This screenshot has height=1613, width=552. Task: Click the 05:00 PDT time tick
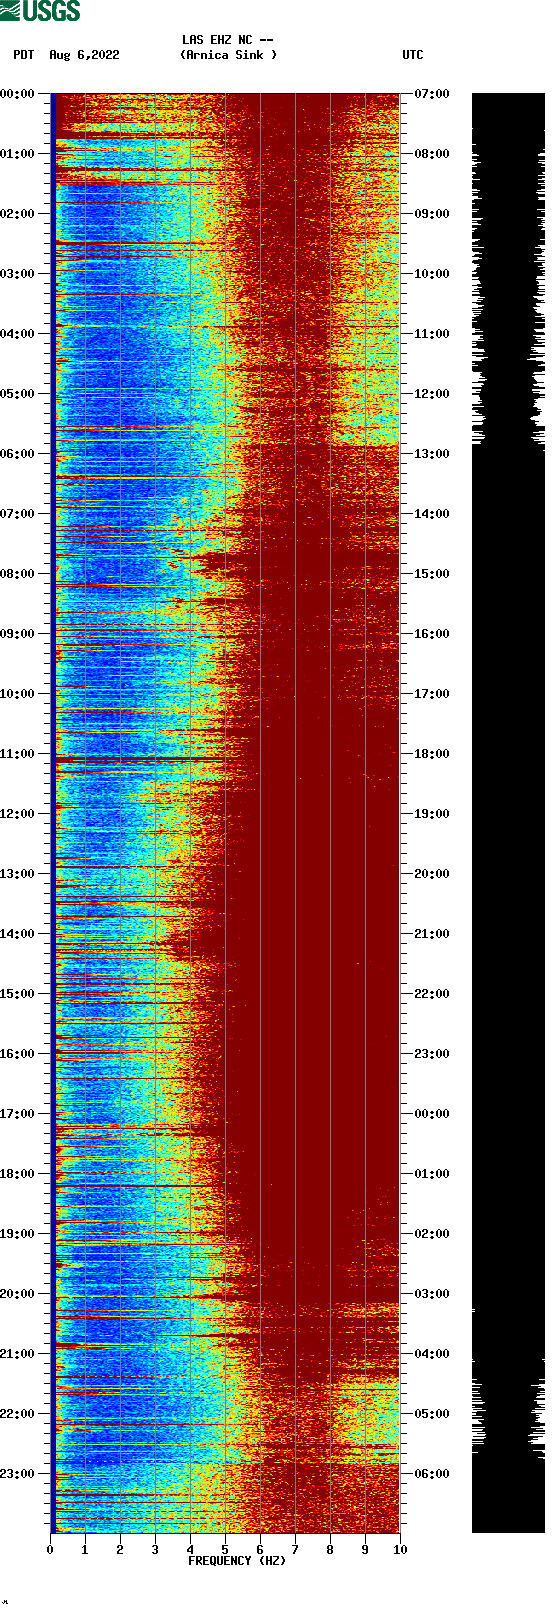pyautogui.click(x=18, y=394)
